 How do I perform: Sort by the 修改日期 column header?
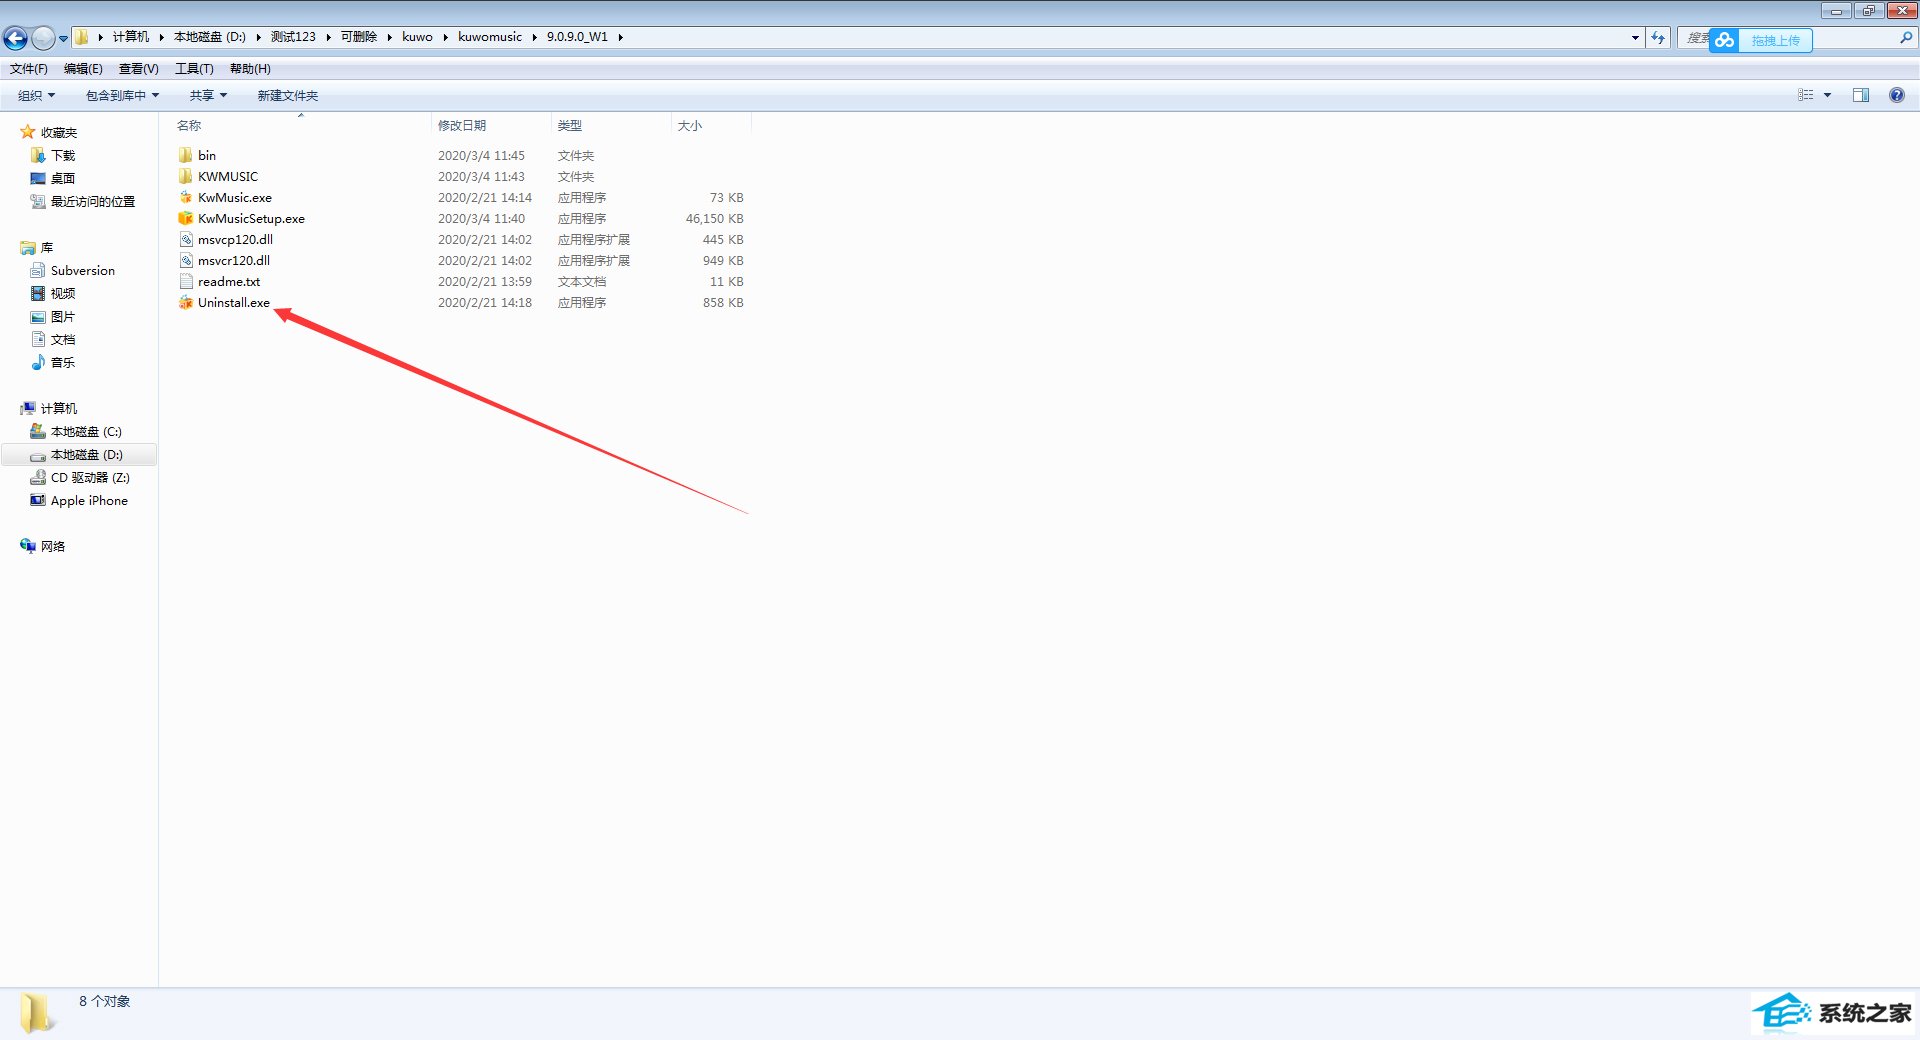[x=462, y=125]
